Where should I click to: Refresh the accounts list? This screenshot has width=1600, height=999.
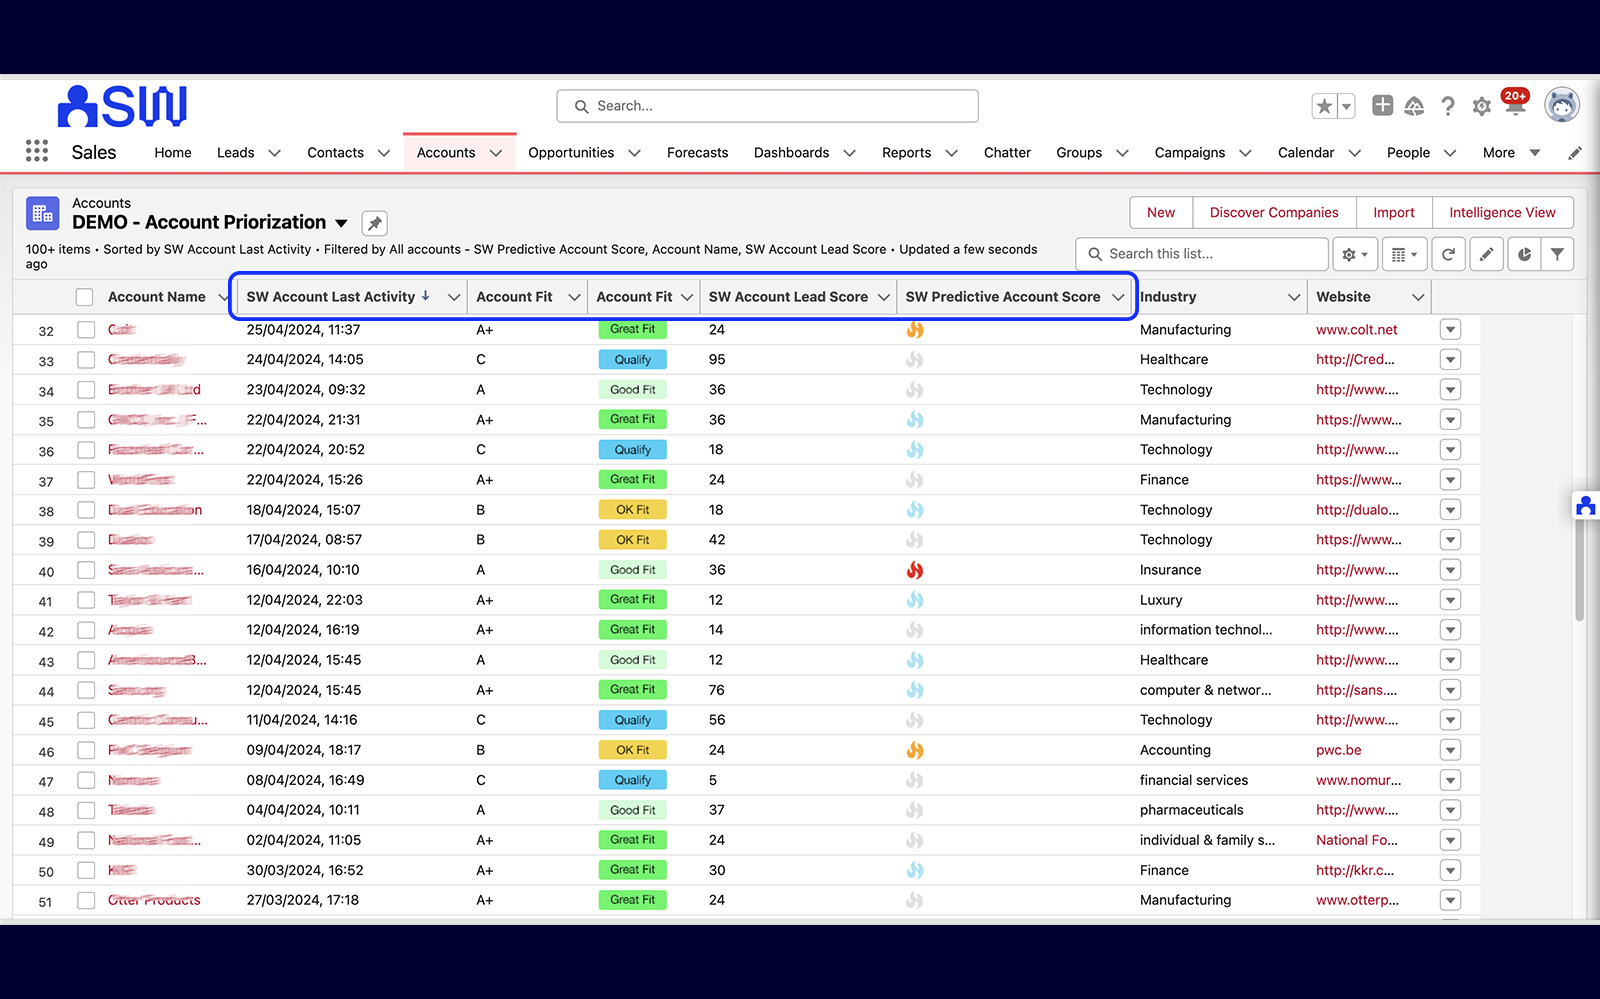pos(1448,254)
